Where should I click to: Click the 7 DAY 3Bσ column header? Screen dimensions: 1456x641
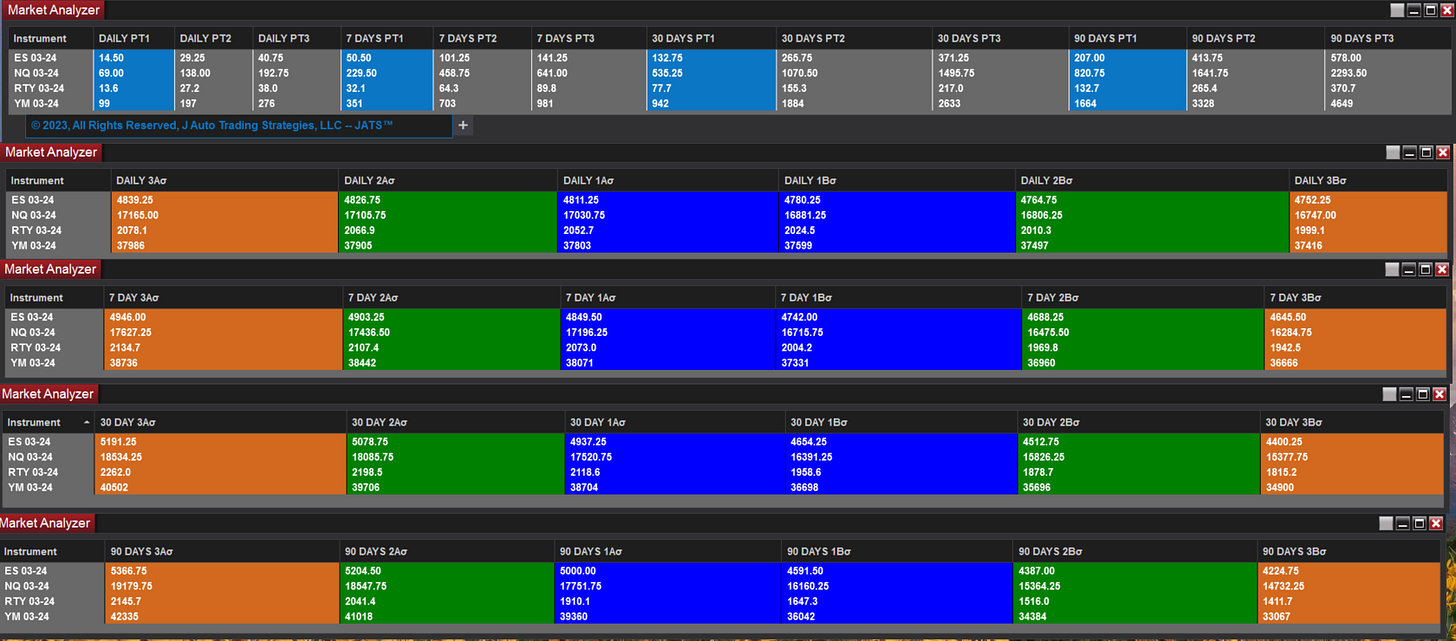click(1353, 298)
